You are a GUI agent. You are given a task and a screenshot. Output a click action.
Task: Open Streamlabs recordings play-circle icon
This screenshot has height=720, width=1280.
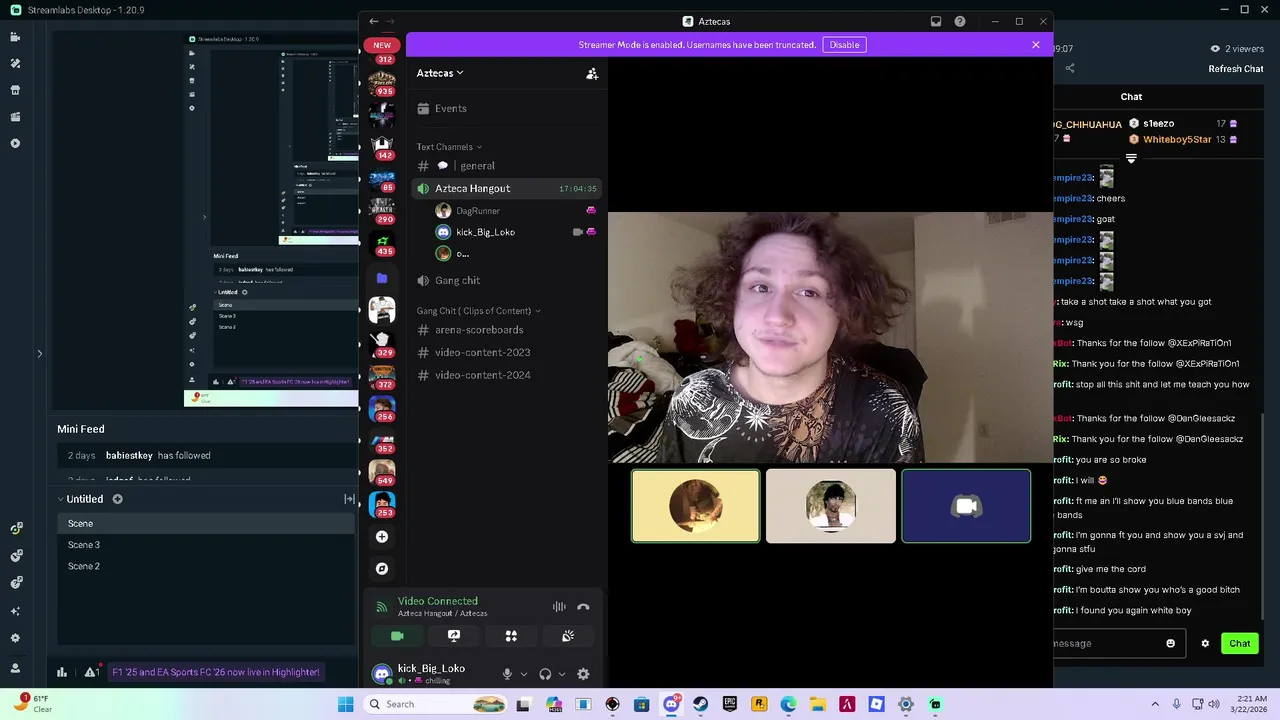[x=15, y=144]
